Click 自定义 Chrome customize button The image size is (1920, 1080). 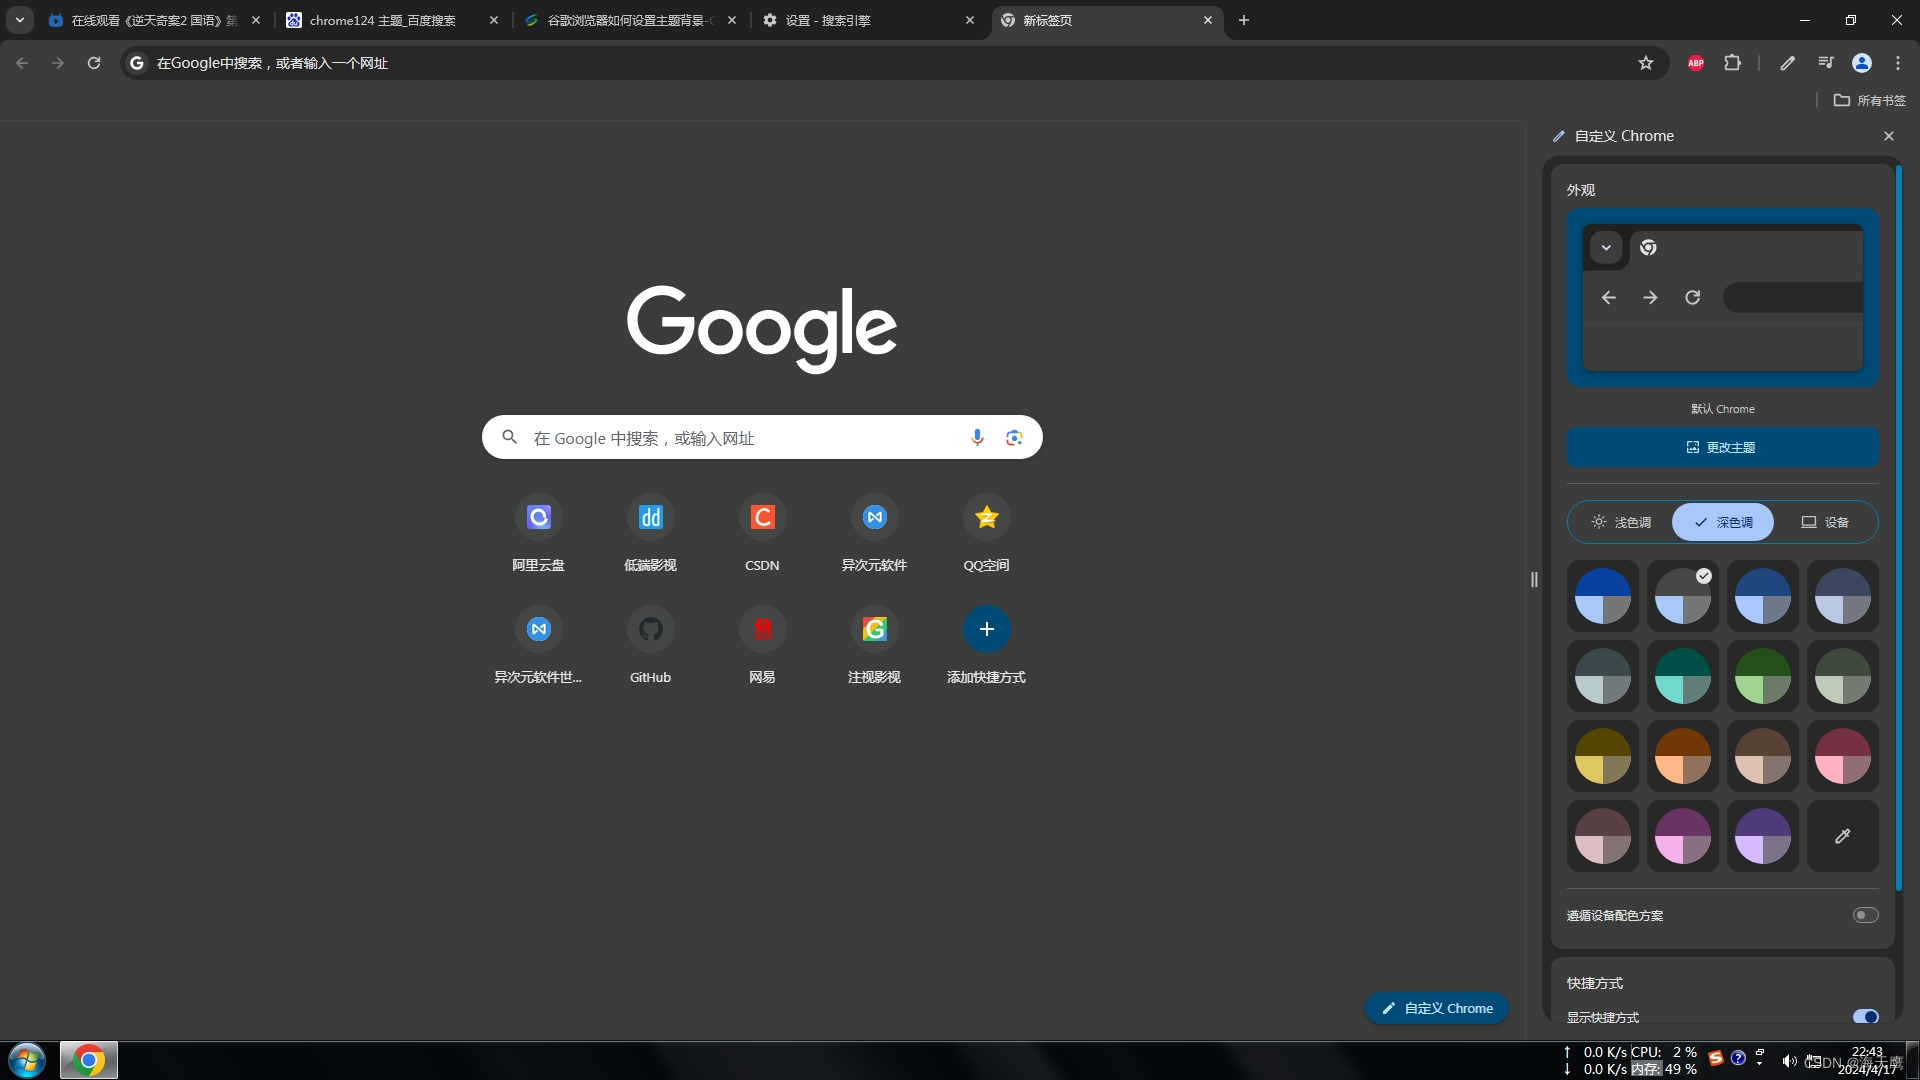click(1436, 1007)
